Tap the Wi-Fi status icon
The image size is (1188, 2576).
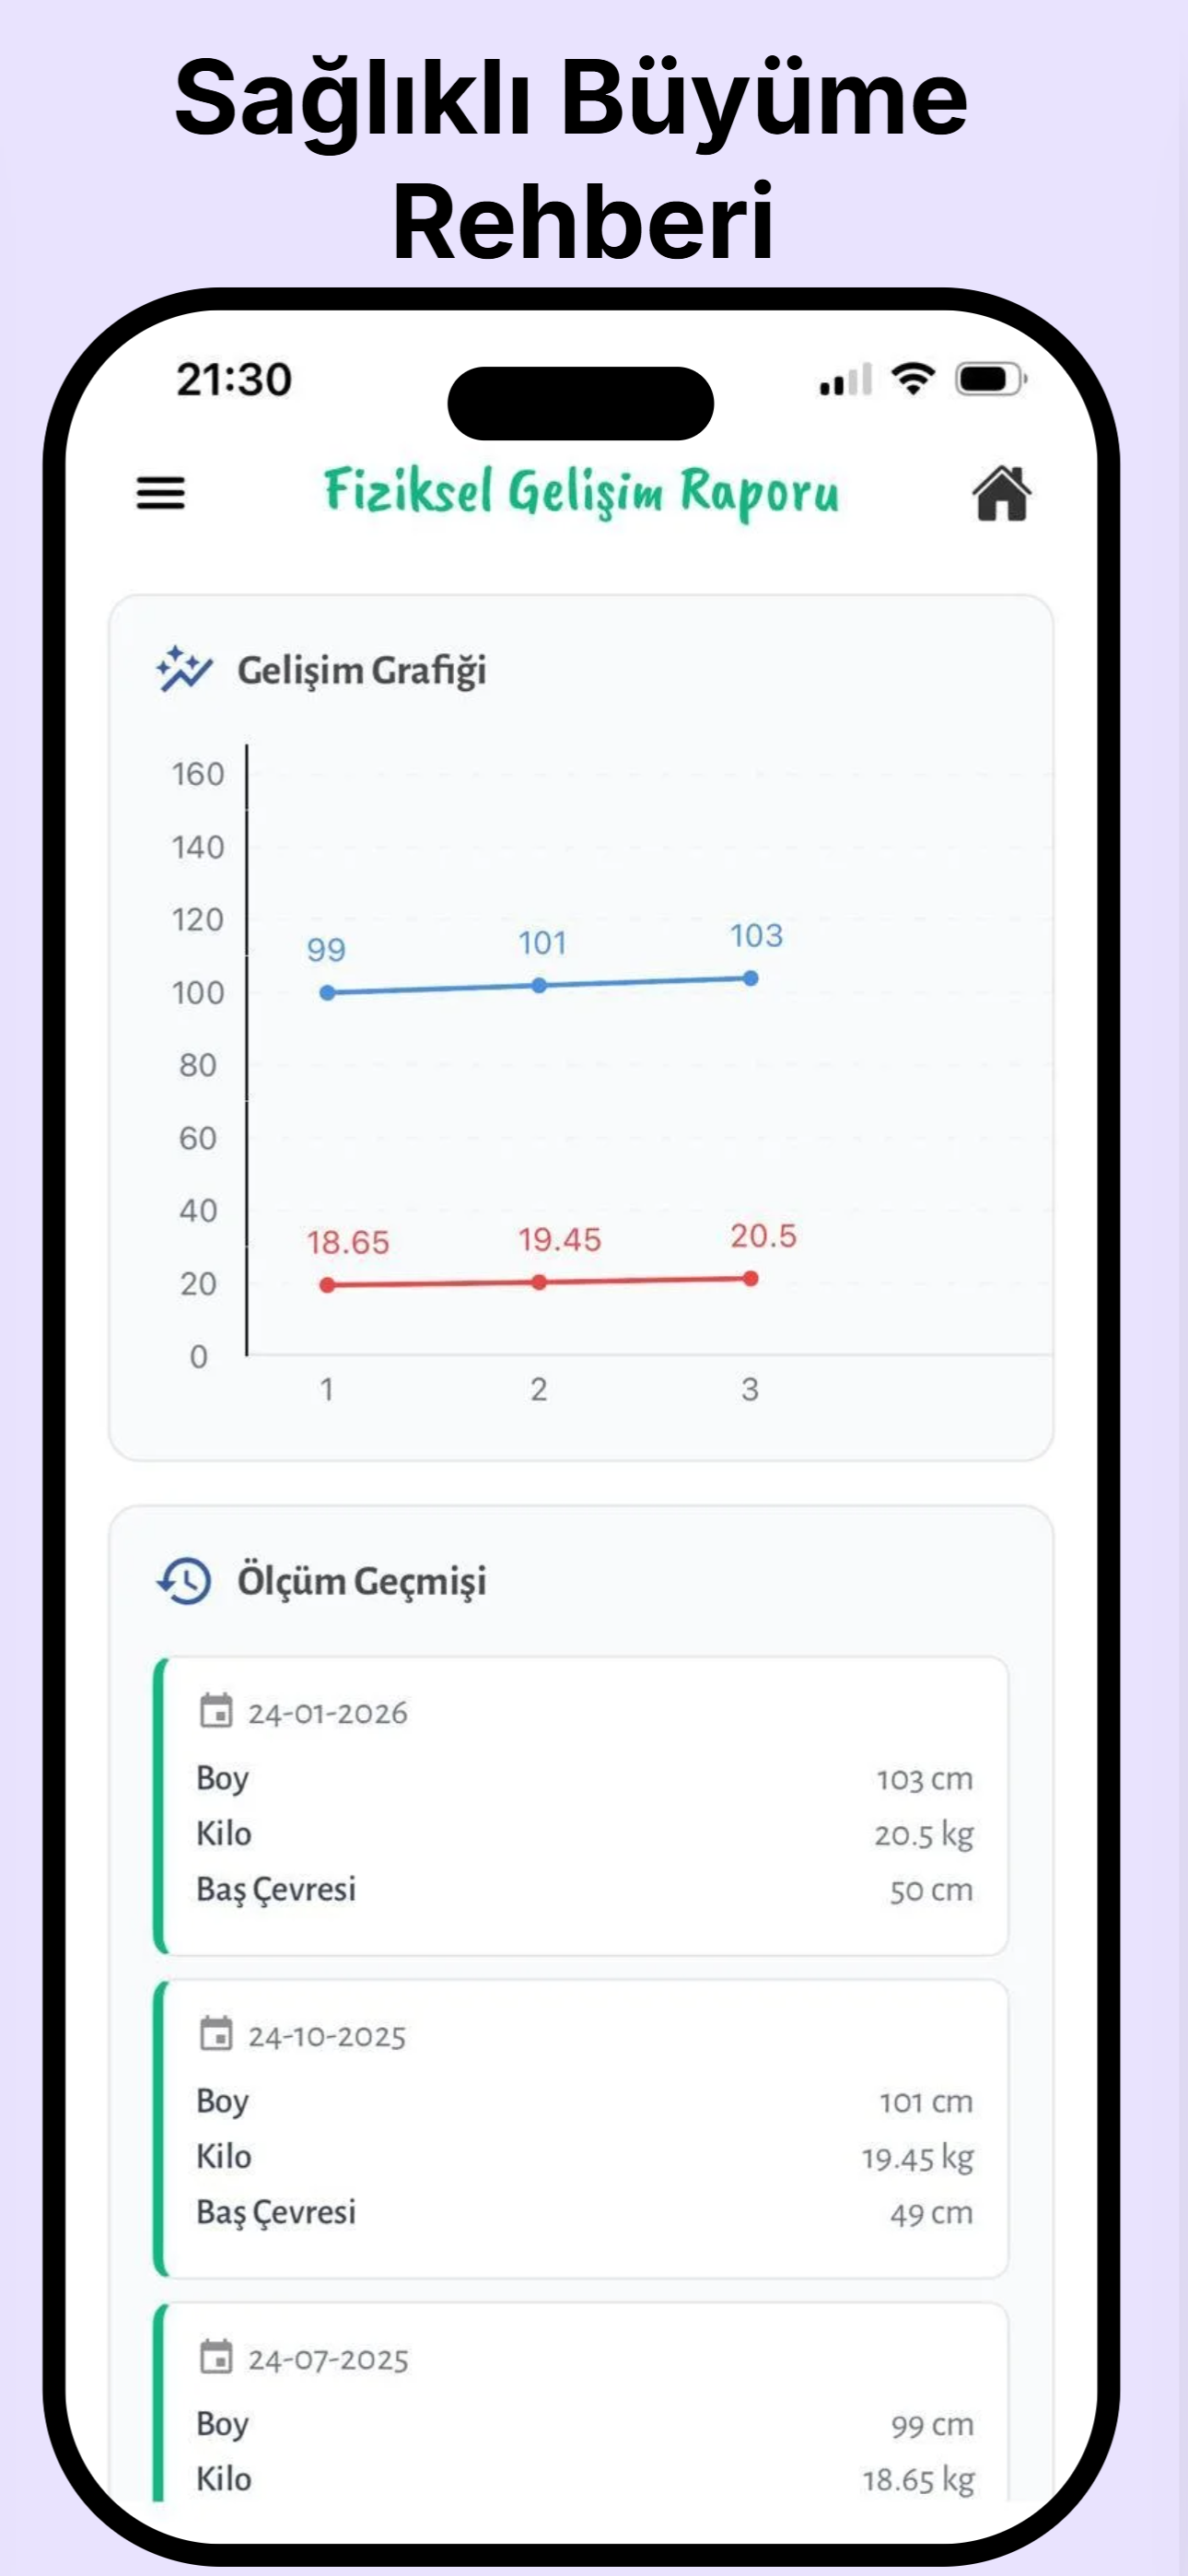[911, 381]
